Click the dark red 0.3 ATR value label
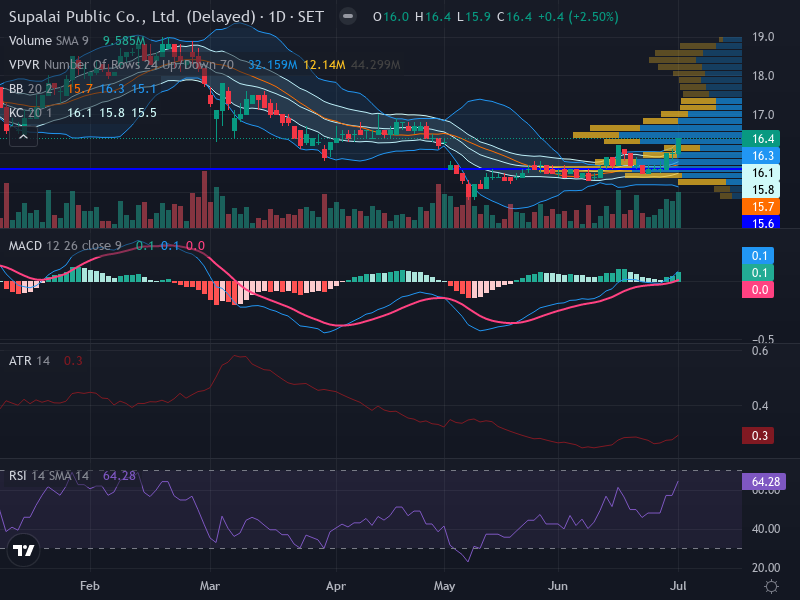The height and width of the screenshot is (600, 800). (758, 436)
